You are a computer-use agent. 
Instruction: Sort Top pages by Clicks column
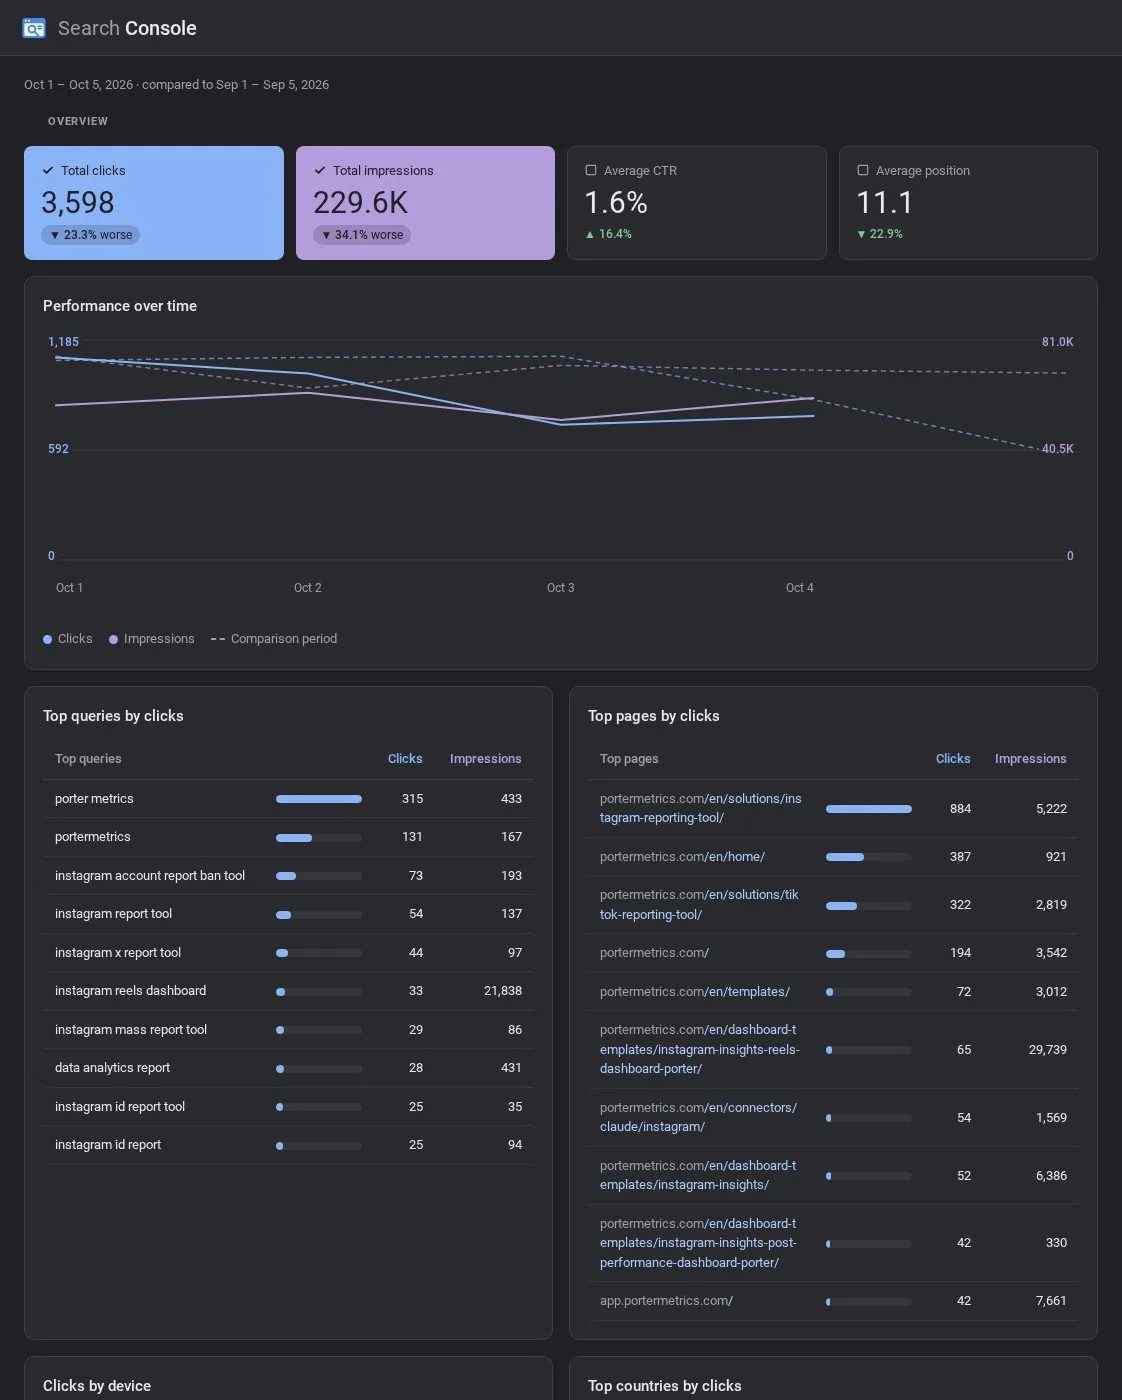953,759
